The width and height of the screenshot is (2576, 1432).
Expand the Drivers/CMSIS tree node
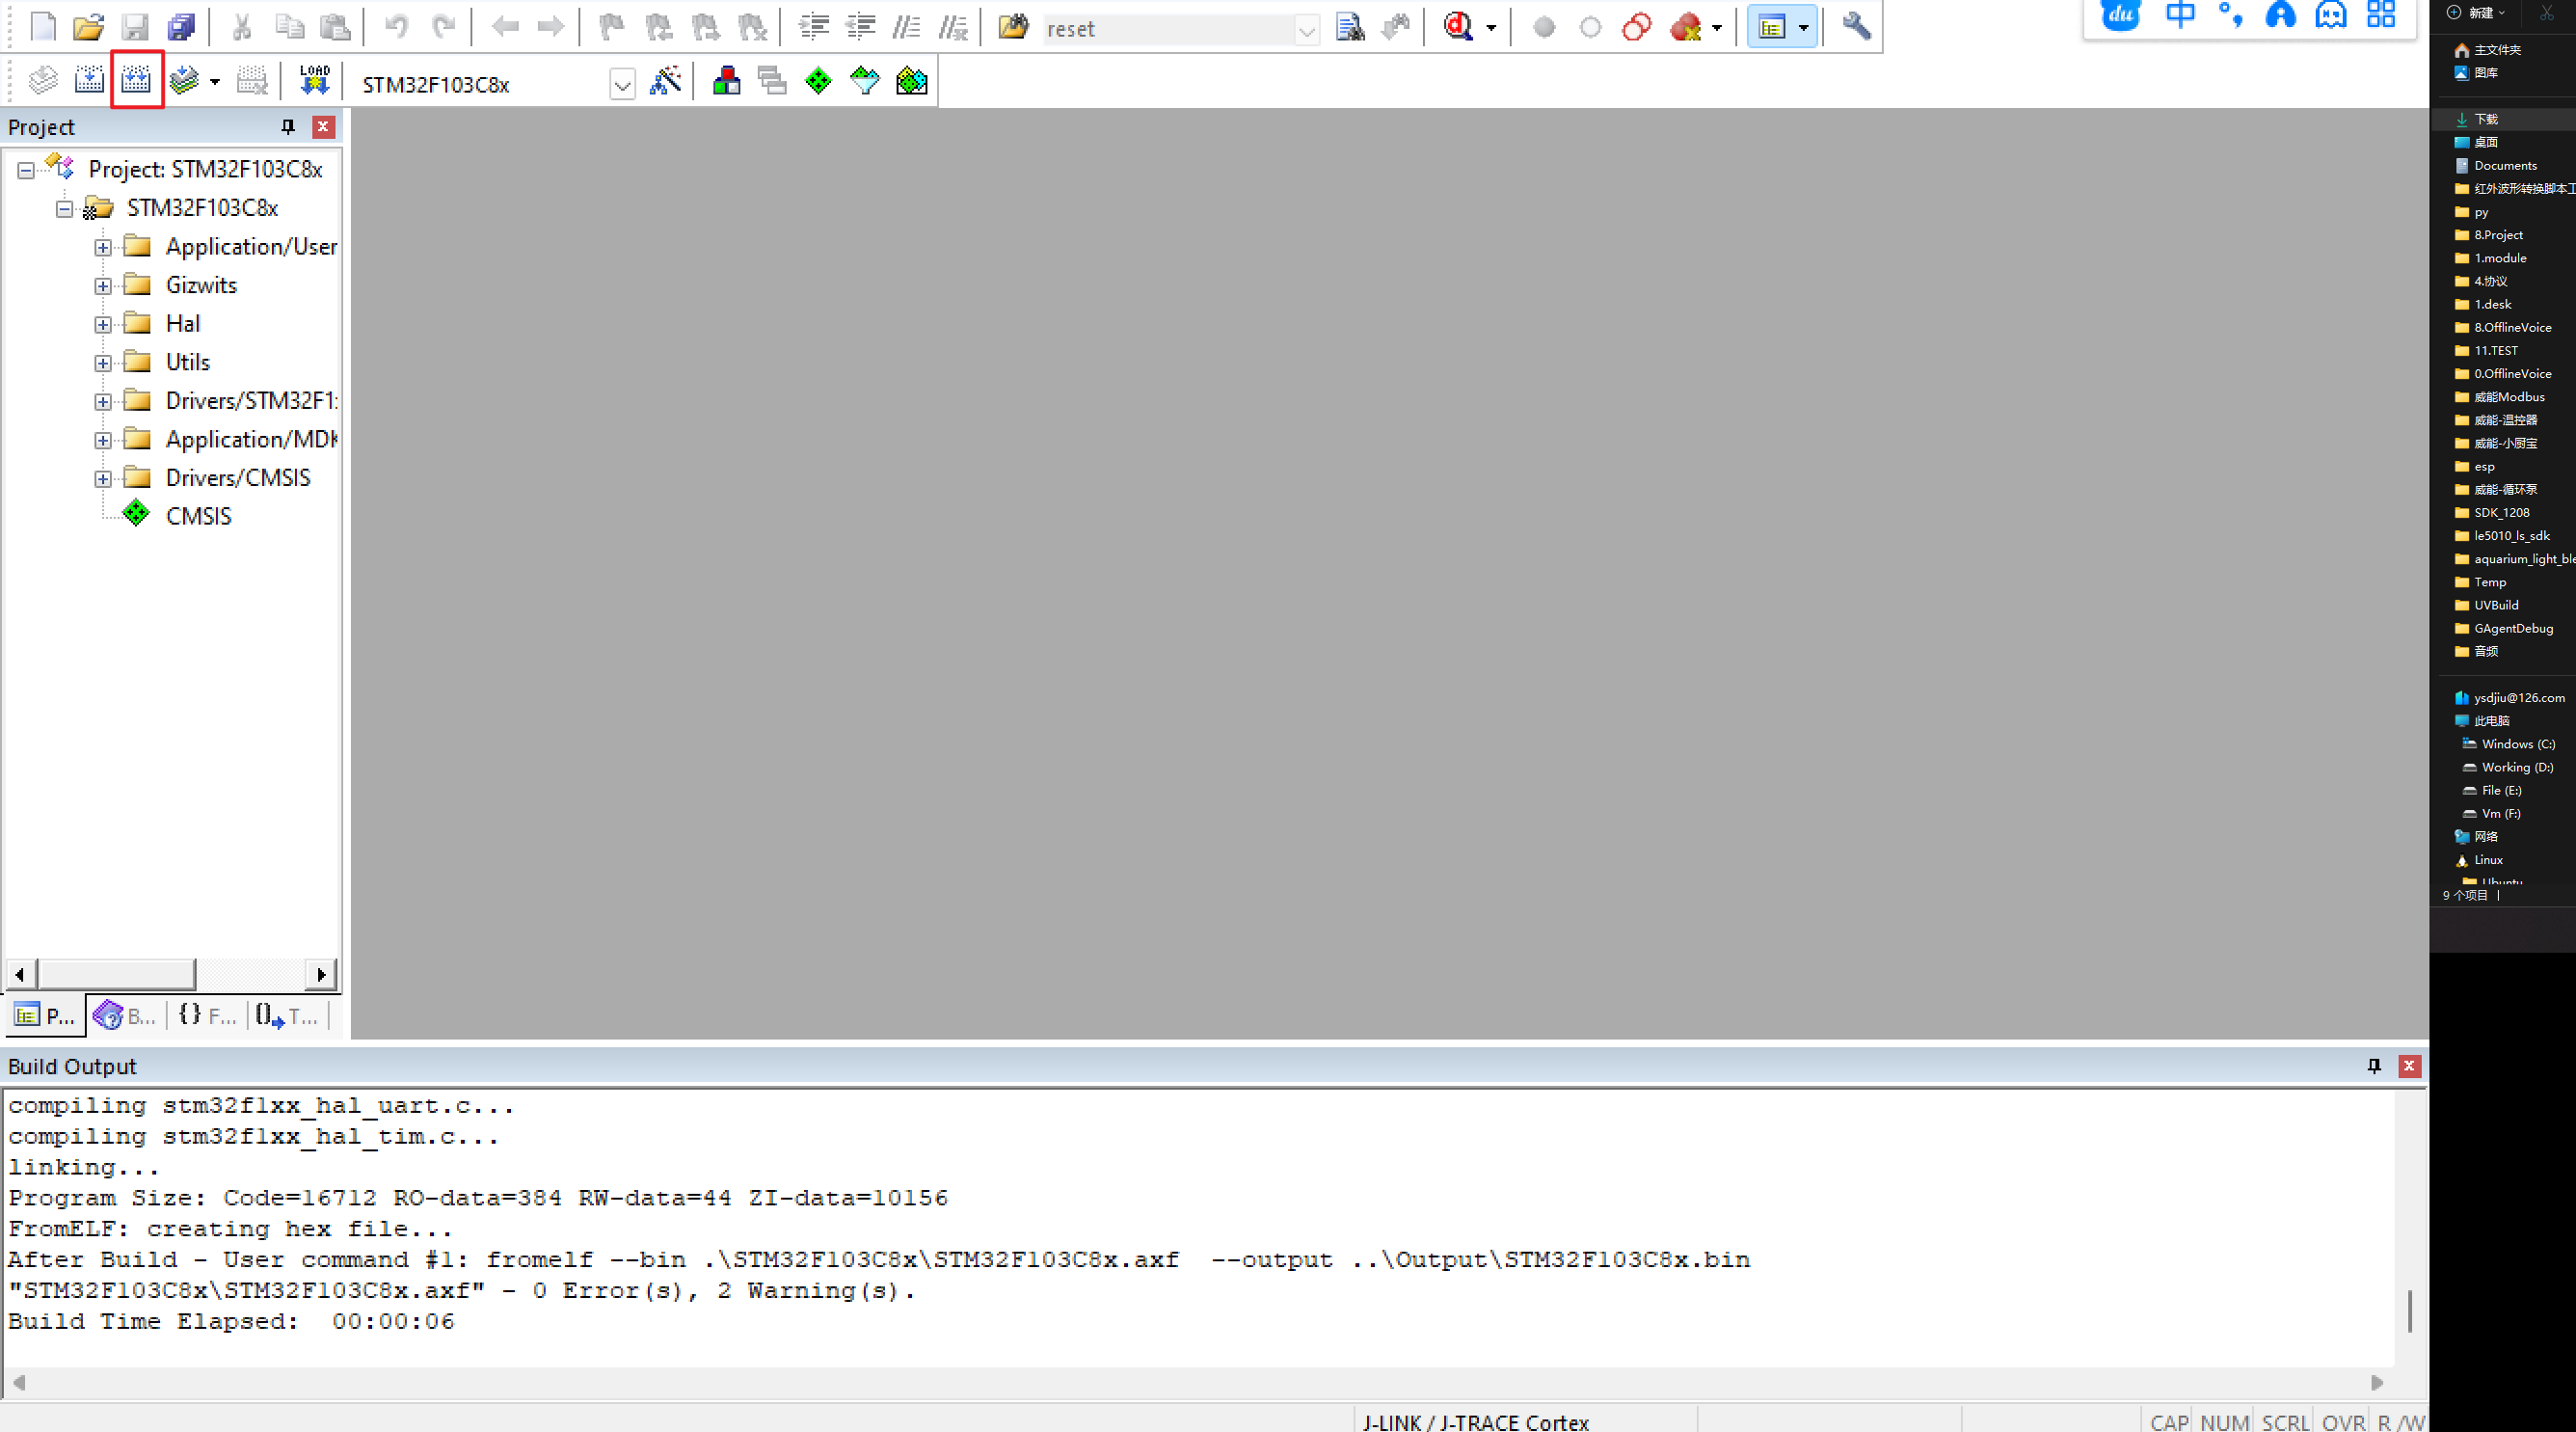pyautogui.click(x=103, y=479)
